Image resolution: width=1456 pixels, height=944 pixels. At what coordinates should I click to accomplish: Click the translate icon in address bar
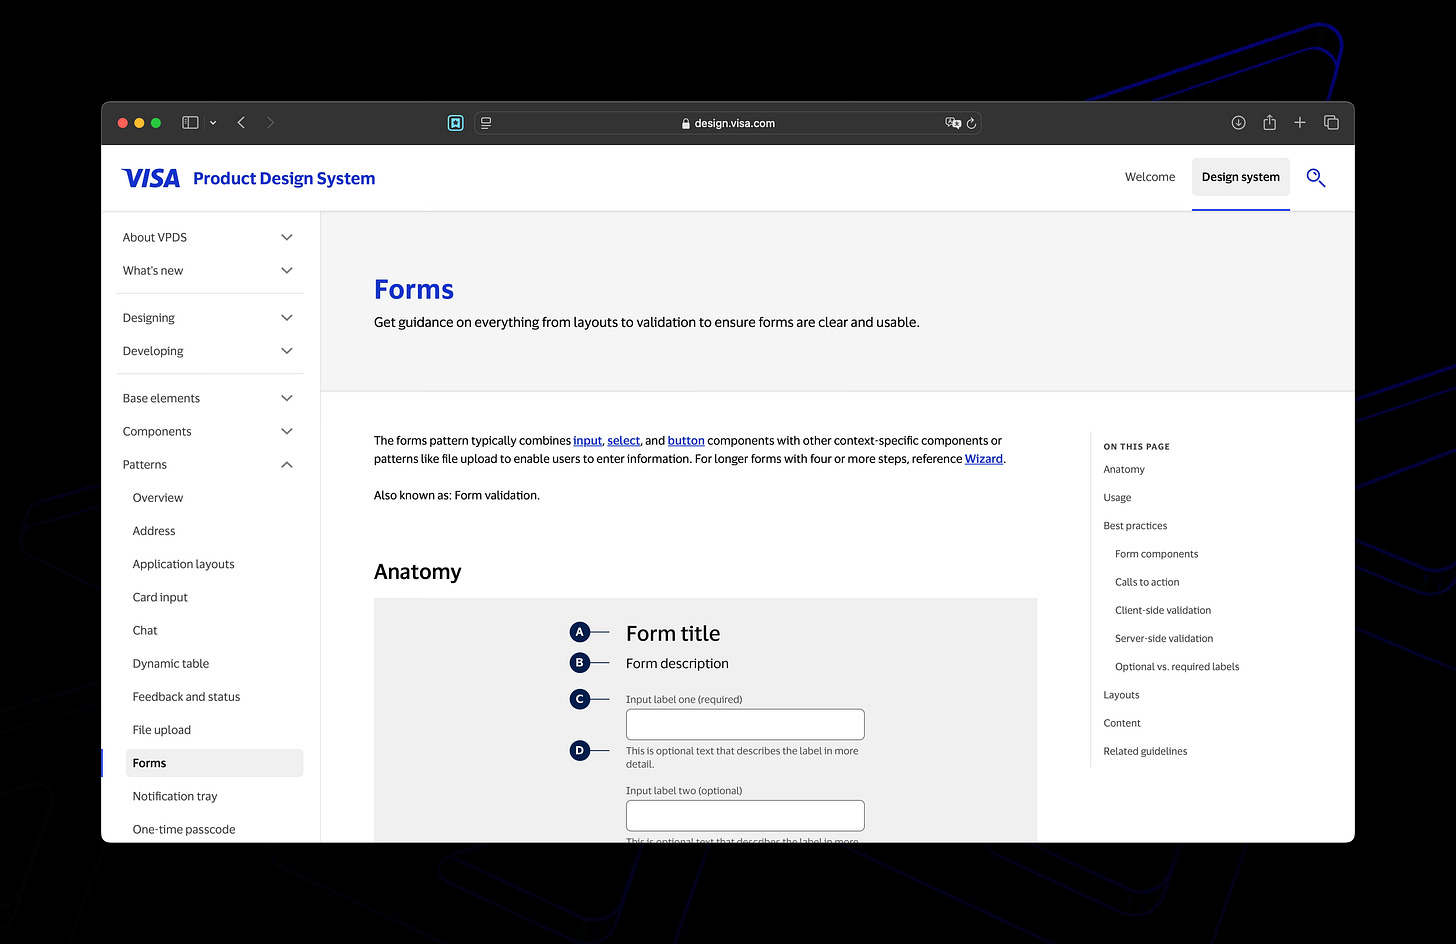coord(953,123)
